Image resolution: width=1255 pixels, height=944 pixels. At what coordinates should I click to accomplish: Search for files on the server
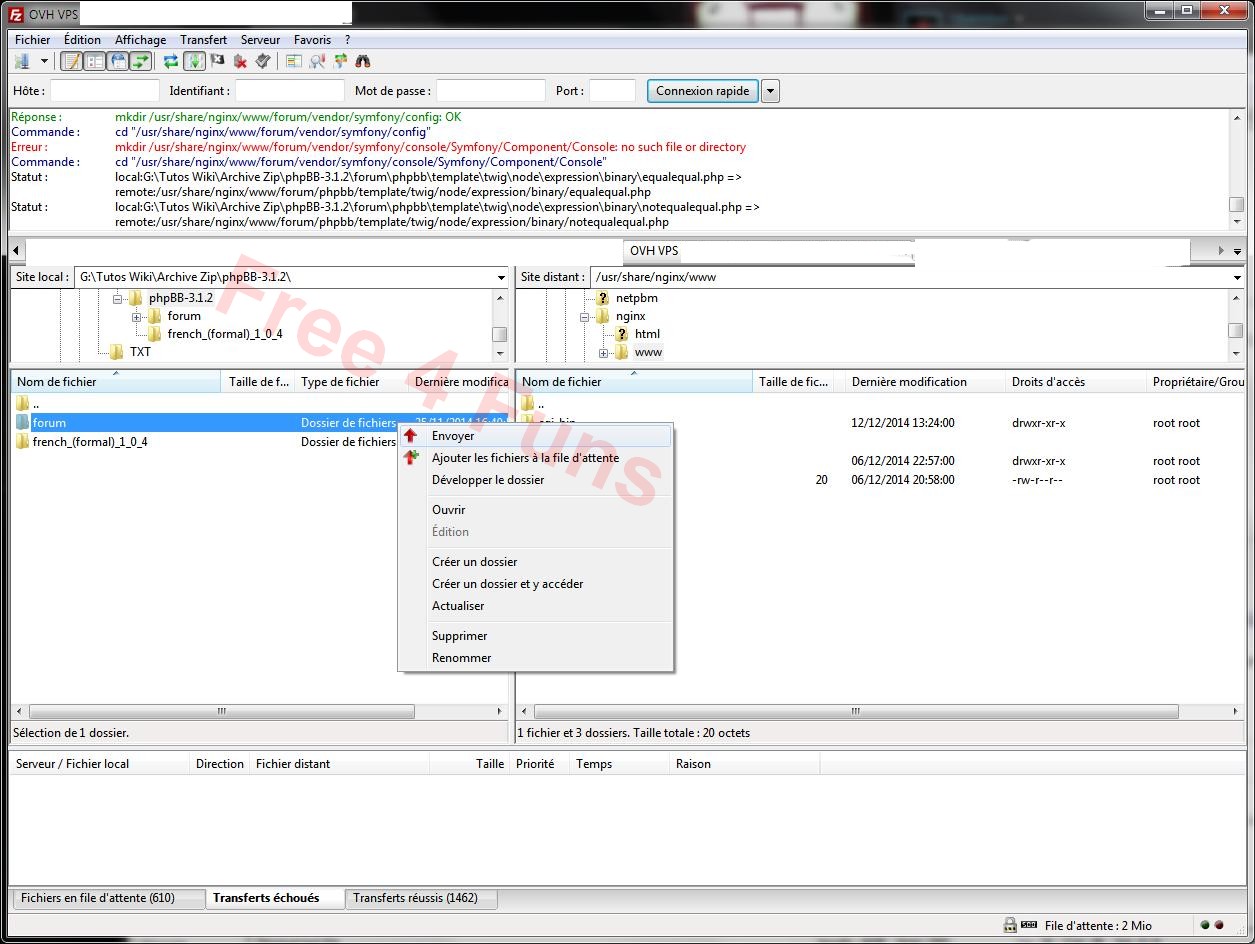(362, 60)
